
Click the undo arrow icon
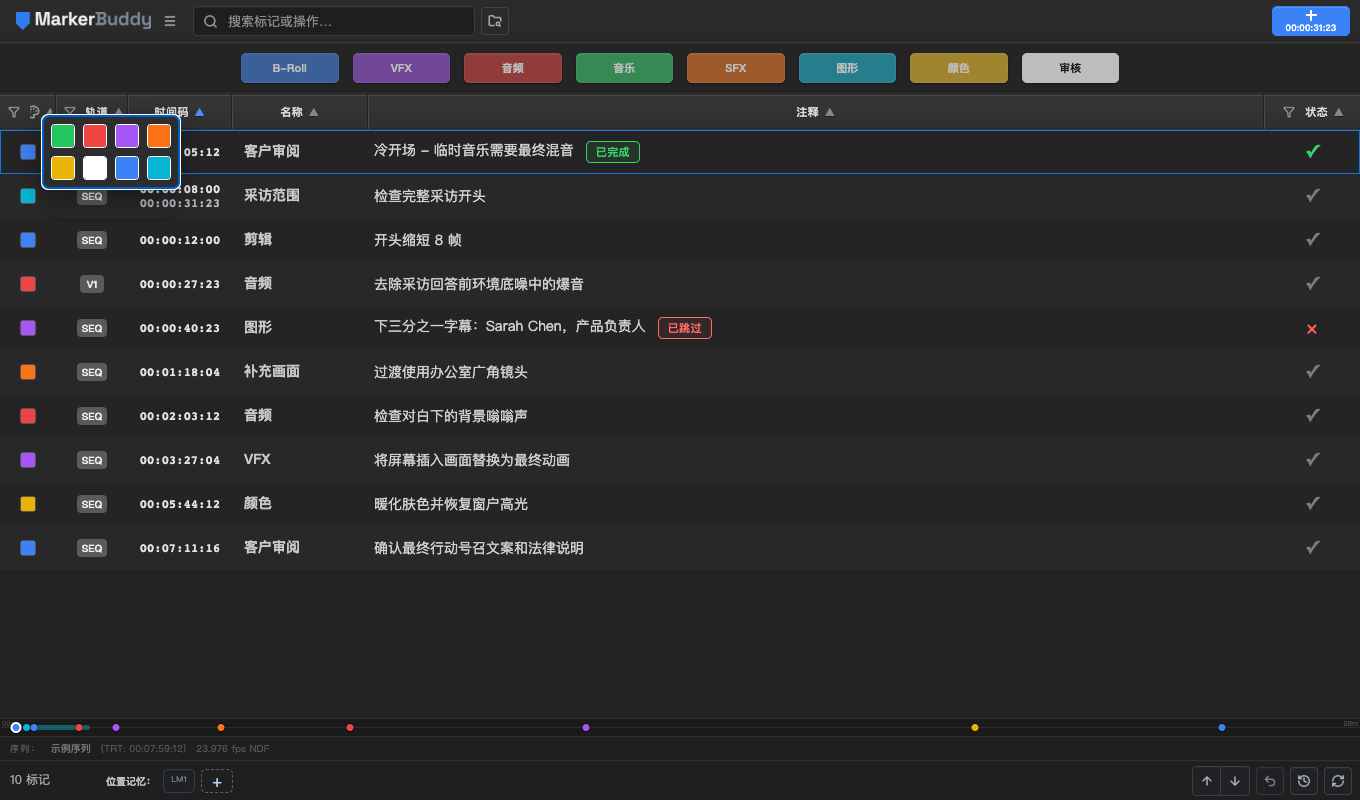[1270, 781]
